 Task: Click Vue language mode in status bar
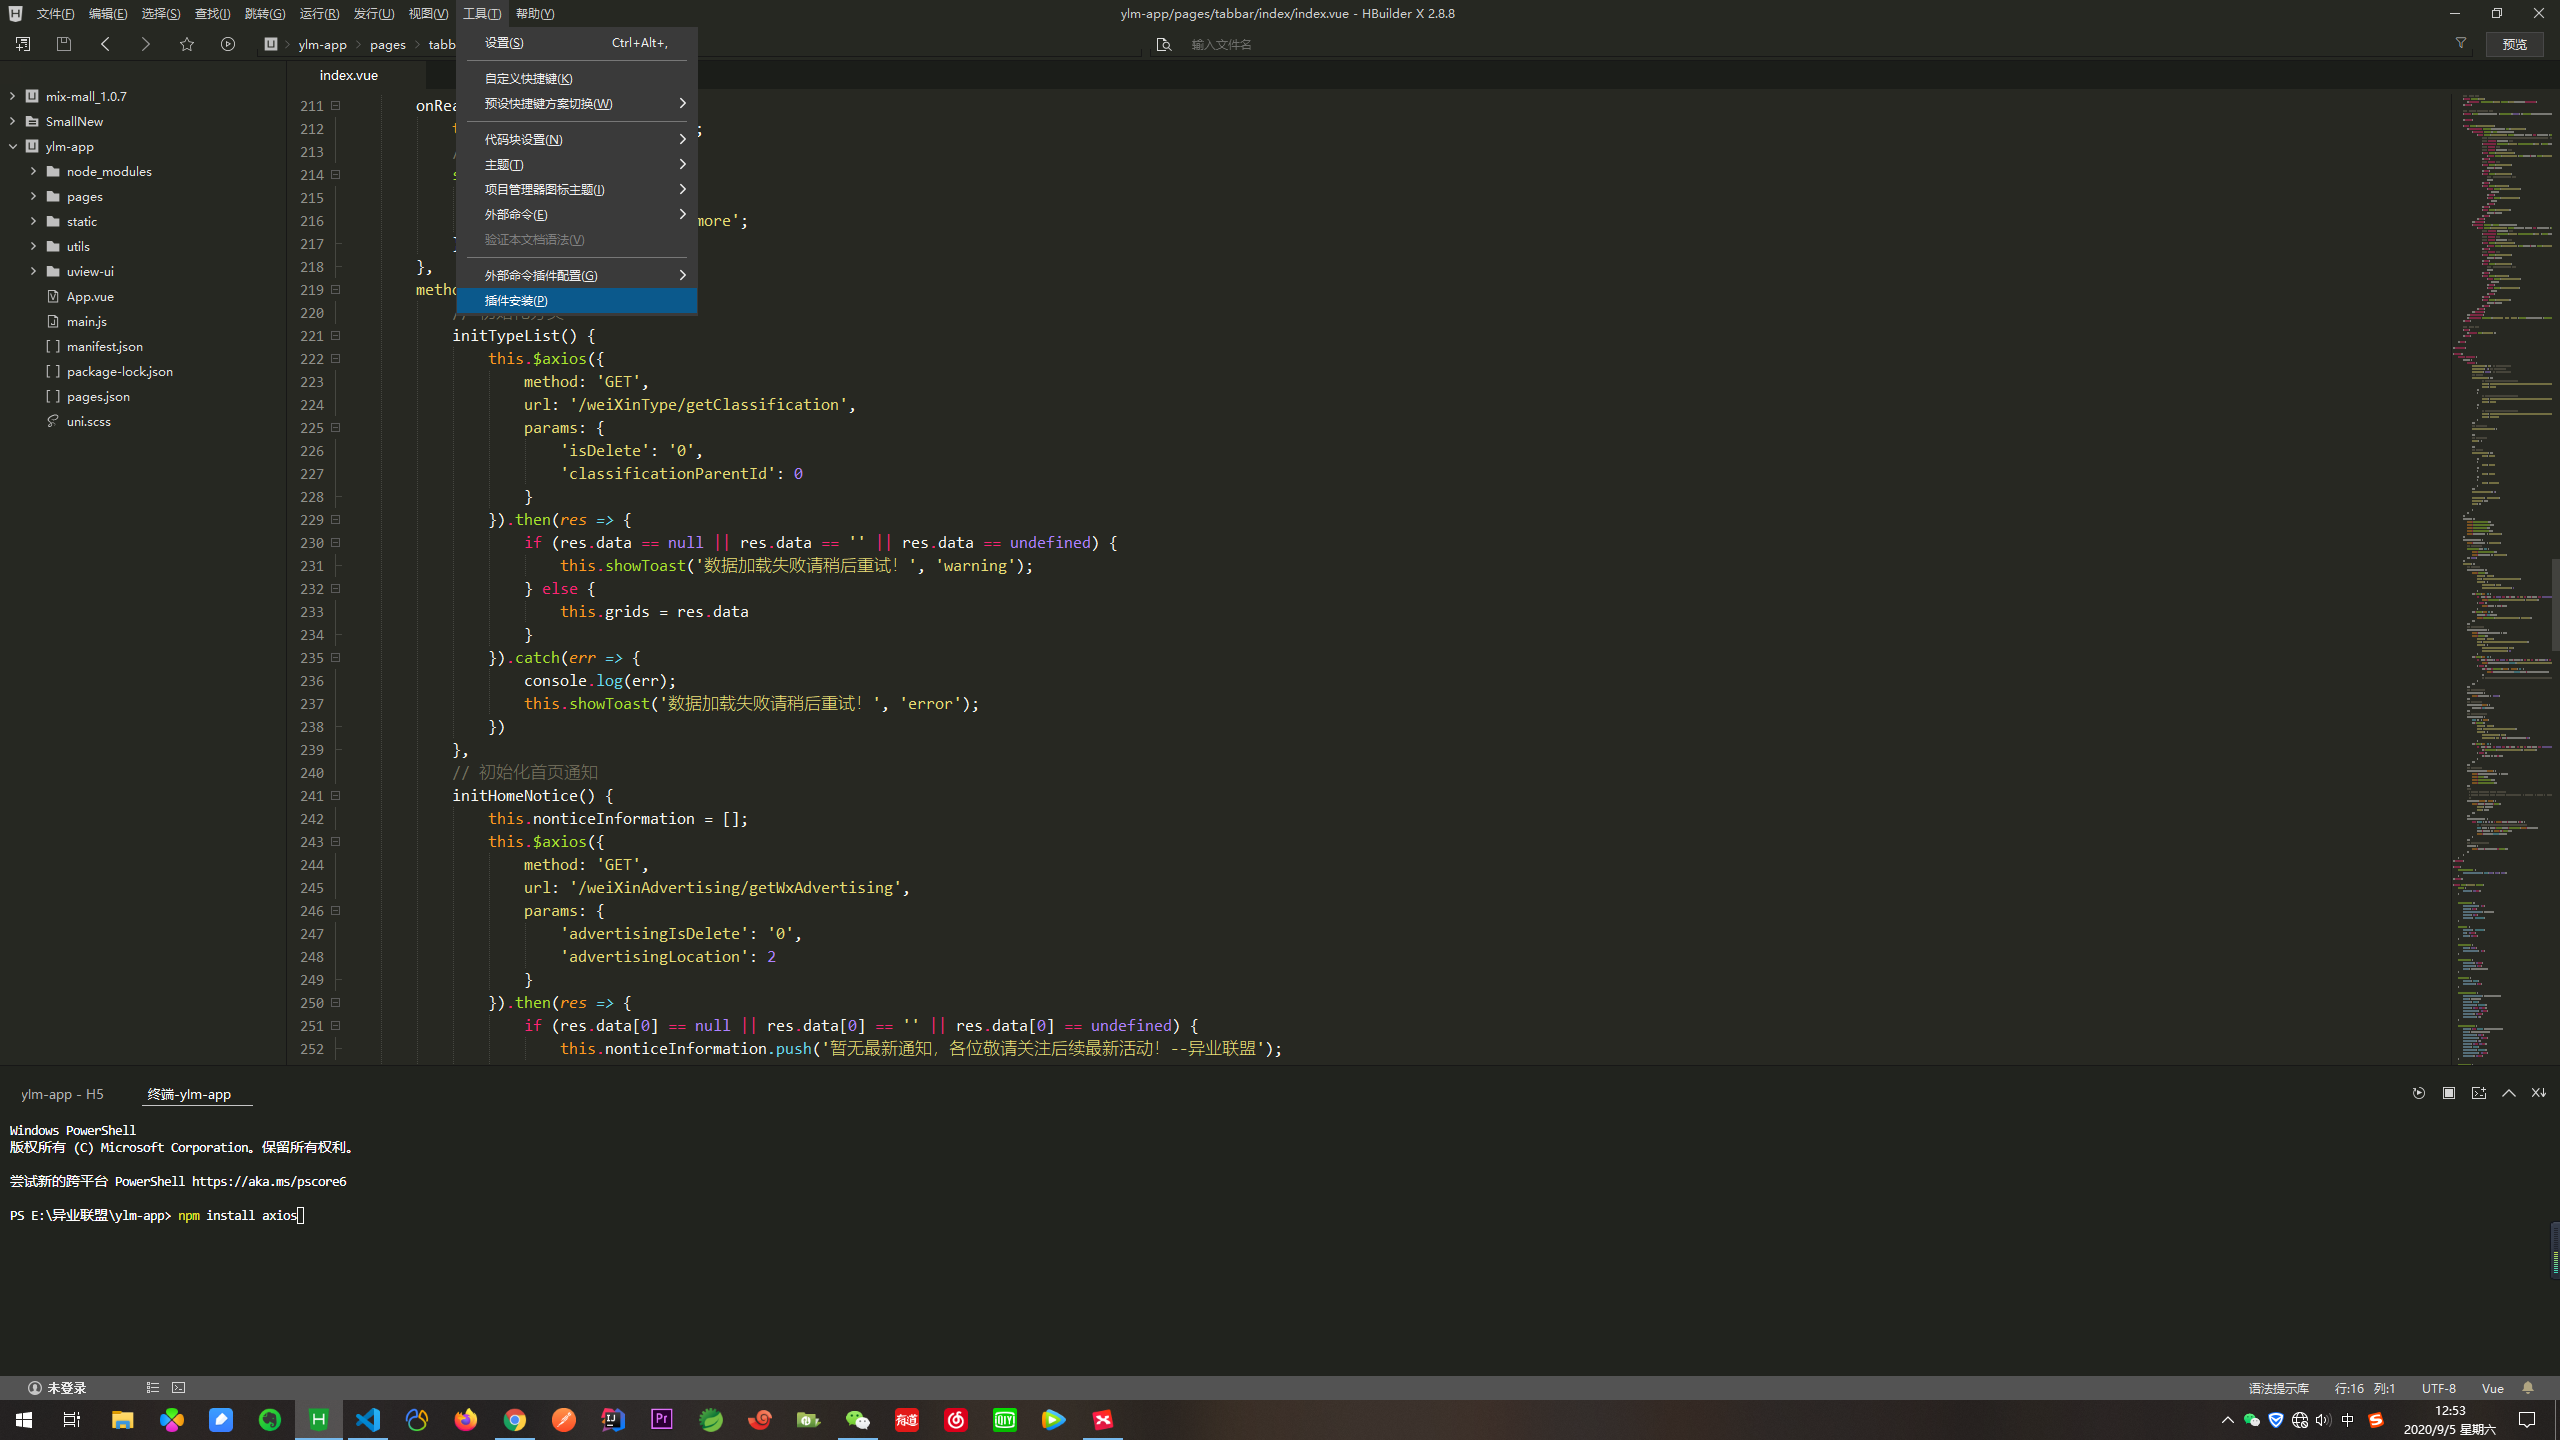coord(2493,1388)
